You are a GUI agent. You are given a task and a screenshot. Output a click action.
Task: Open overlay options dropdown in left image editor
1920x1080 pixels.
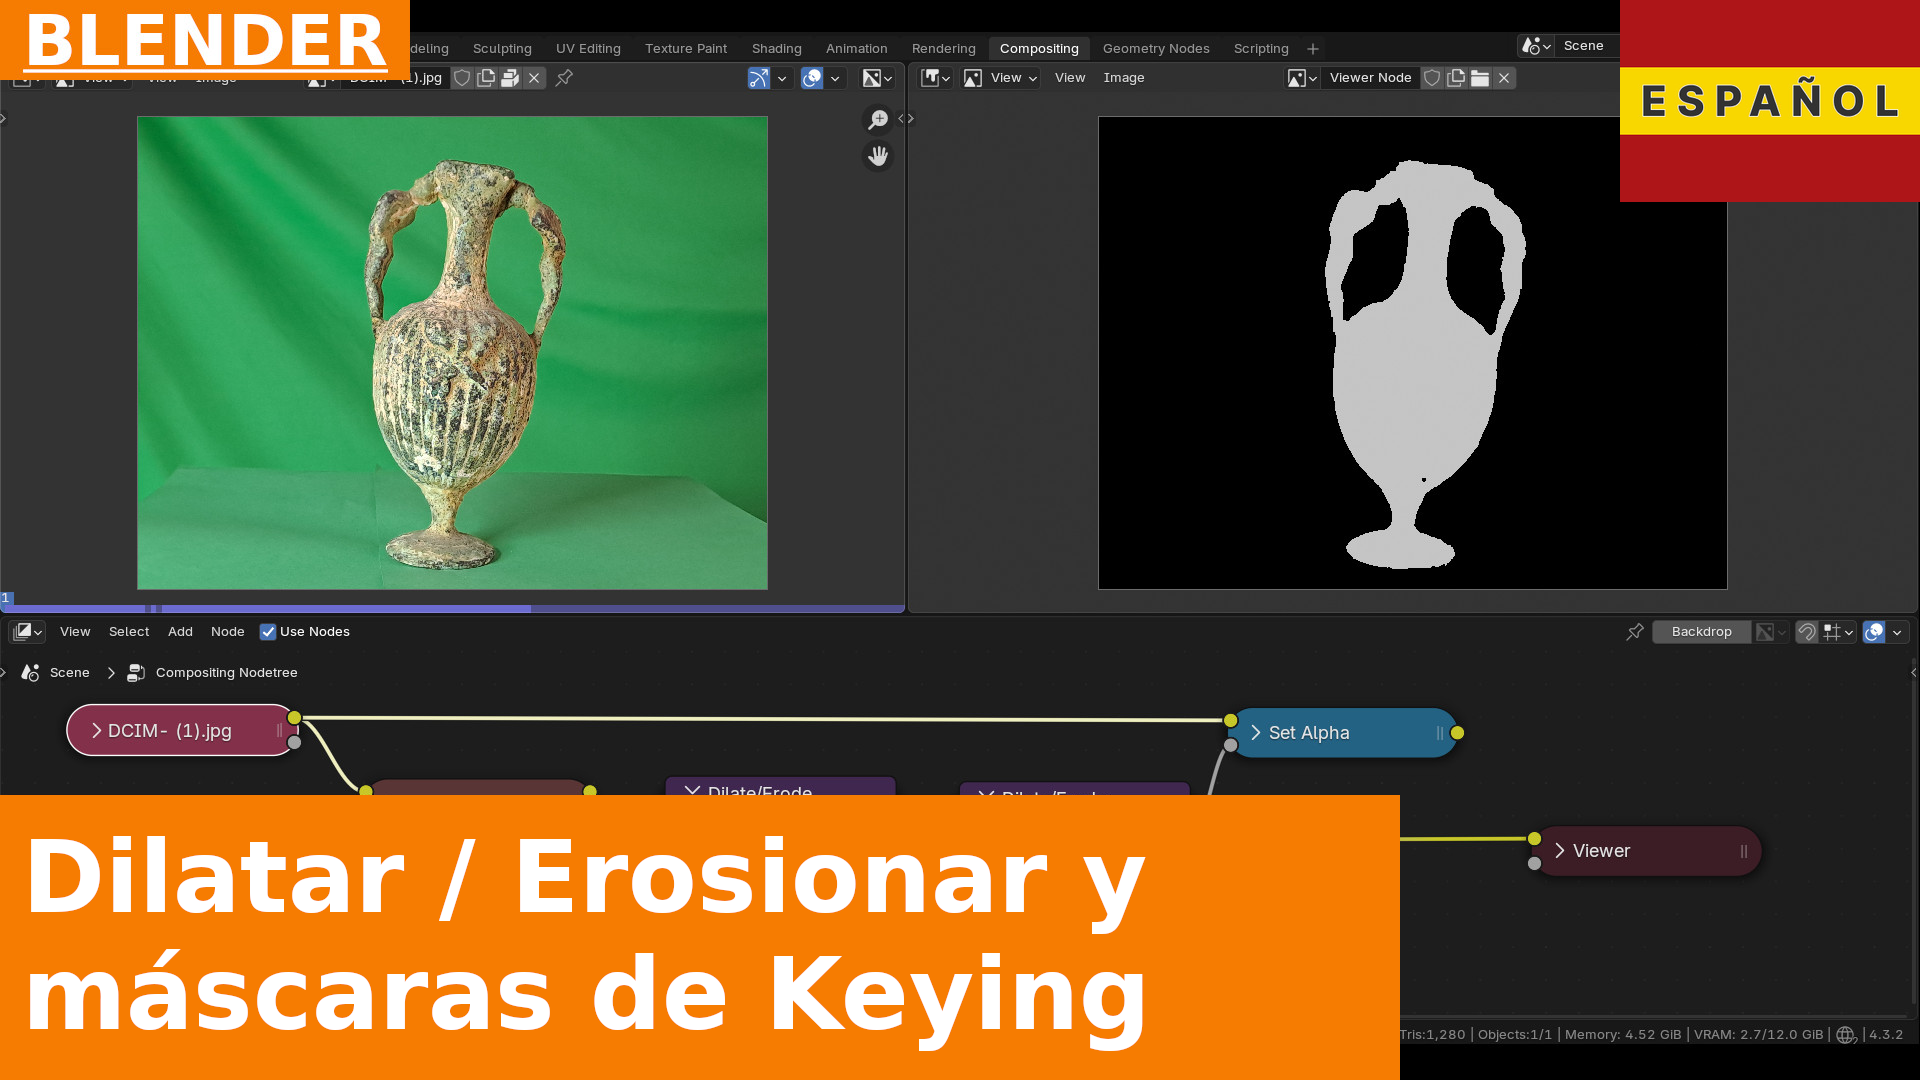835,78
